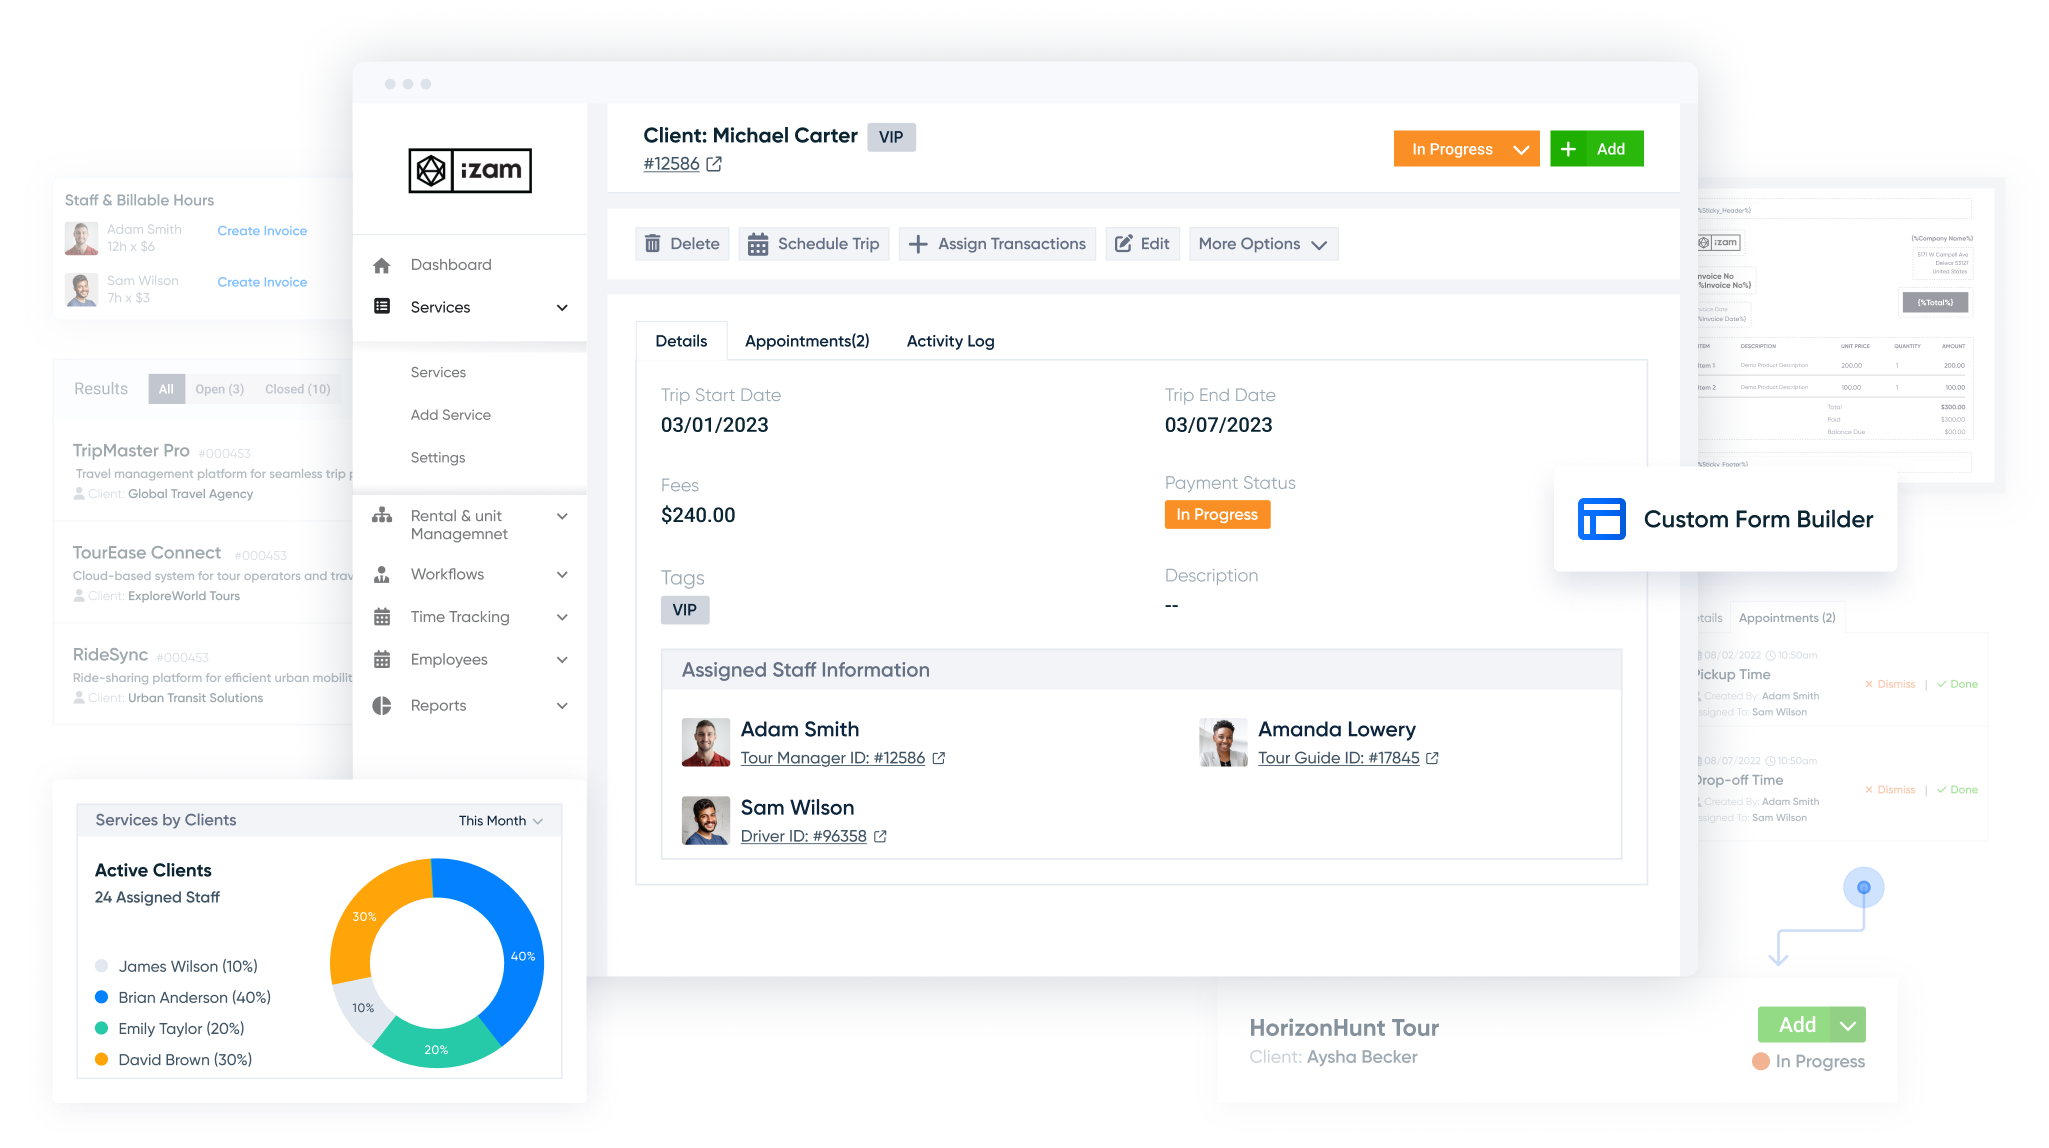This screenshot has width=2049, height=1148.
Task: Click the Custom Form Builder layout icon
Action: click(x=1602, y=519)
